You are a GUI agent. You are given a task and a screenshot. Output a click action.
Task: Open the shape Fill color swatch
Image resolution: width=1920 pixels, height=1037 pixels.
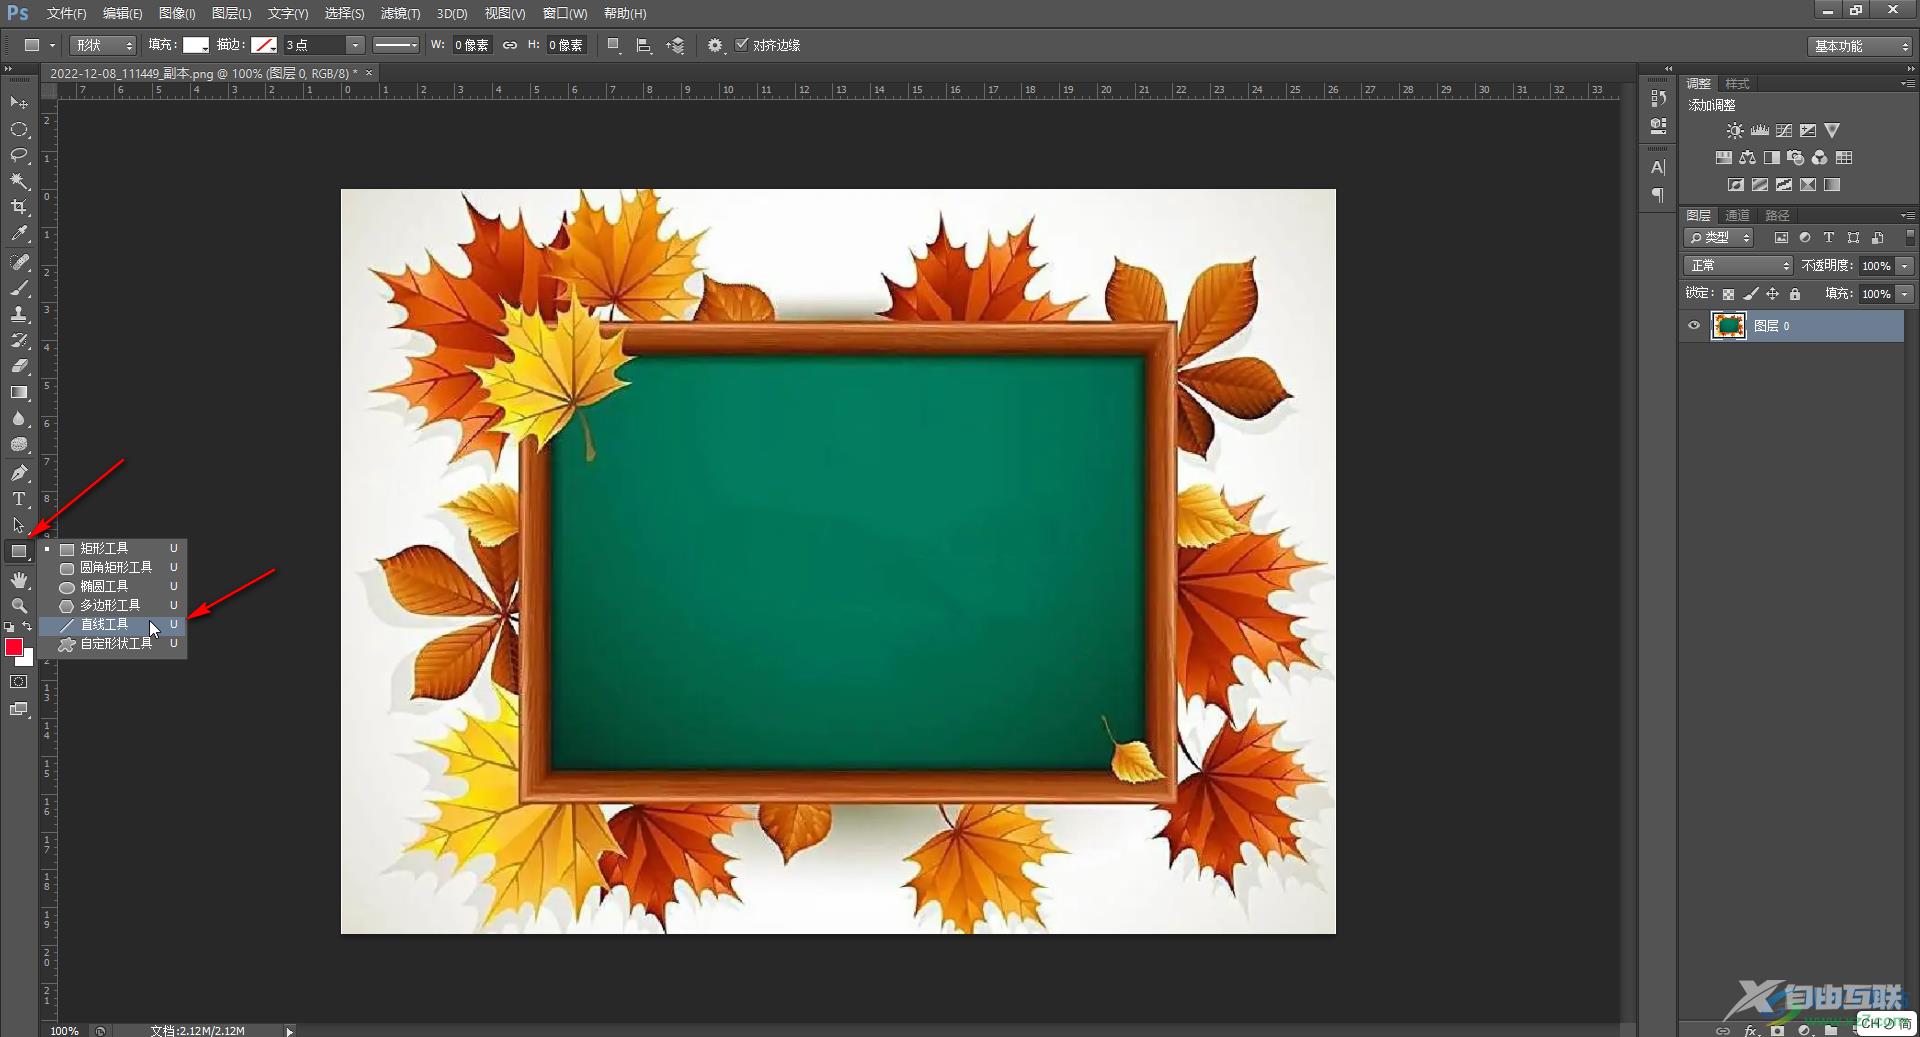click(x=196, y=45)
